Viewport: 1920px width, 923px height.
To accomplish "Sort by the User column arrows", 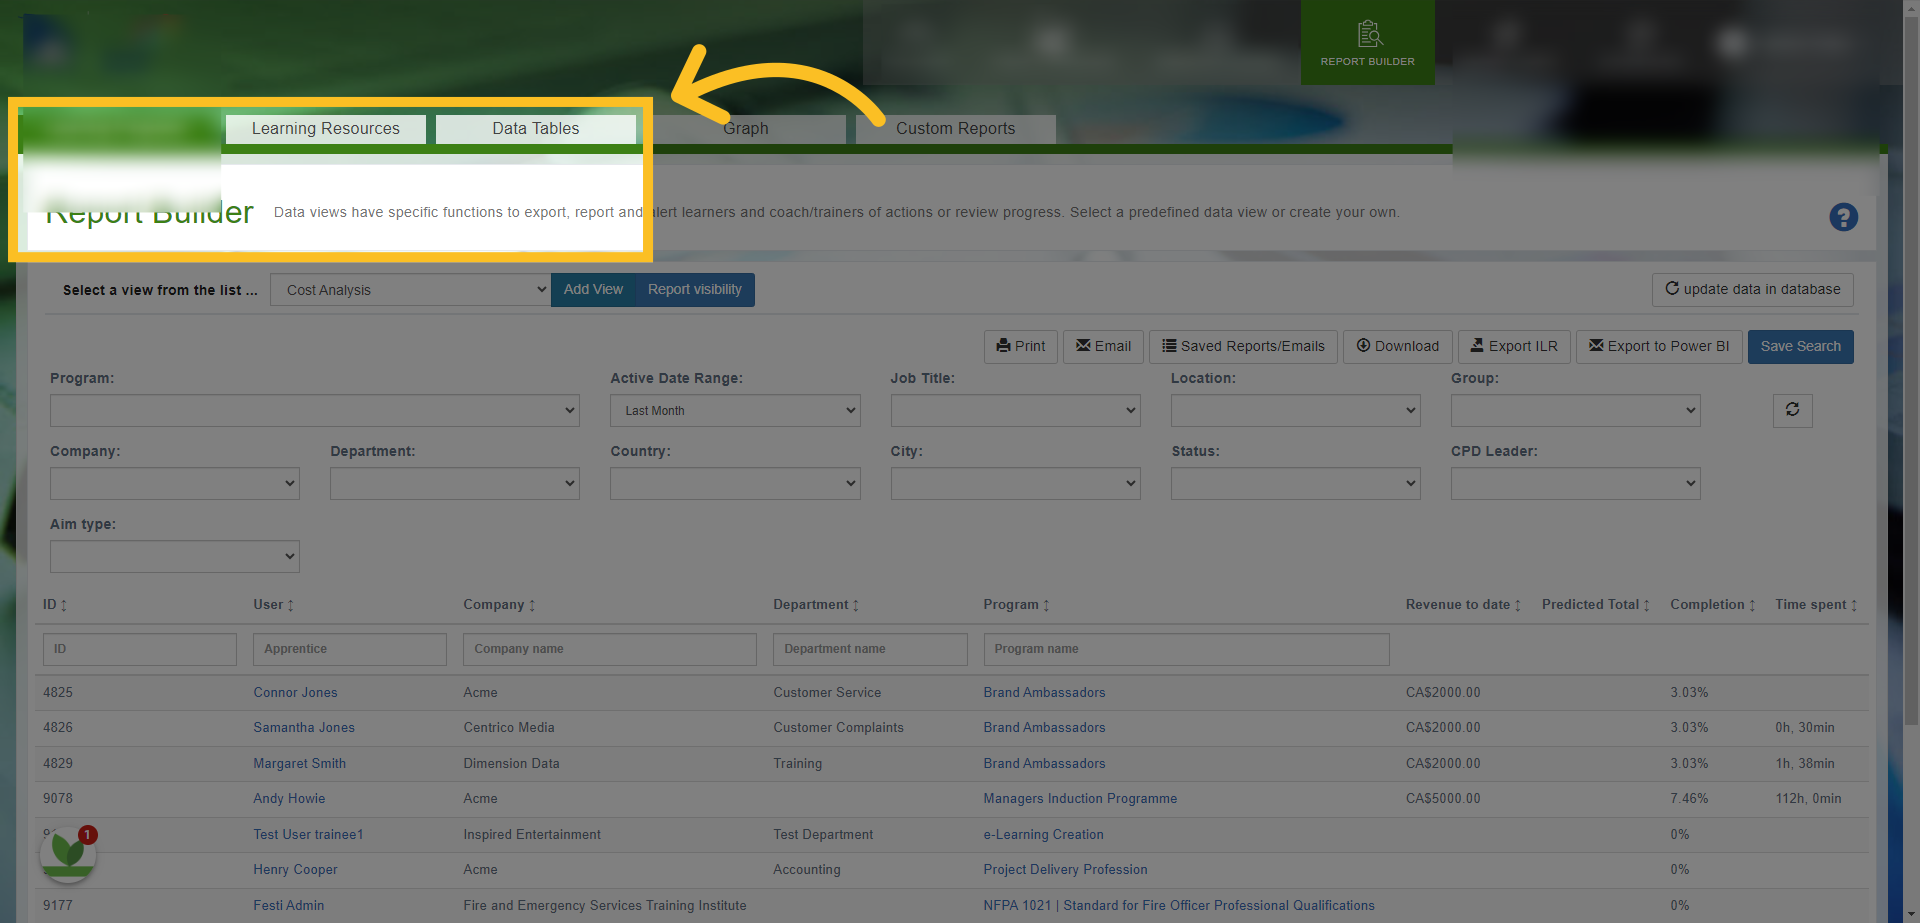I will (x=290, y=606).
